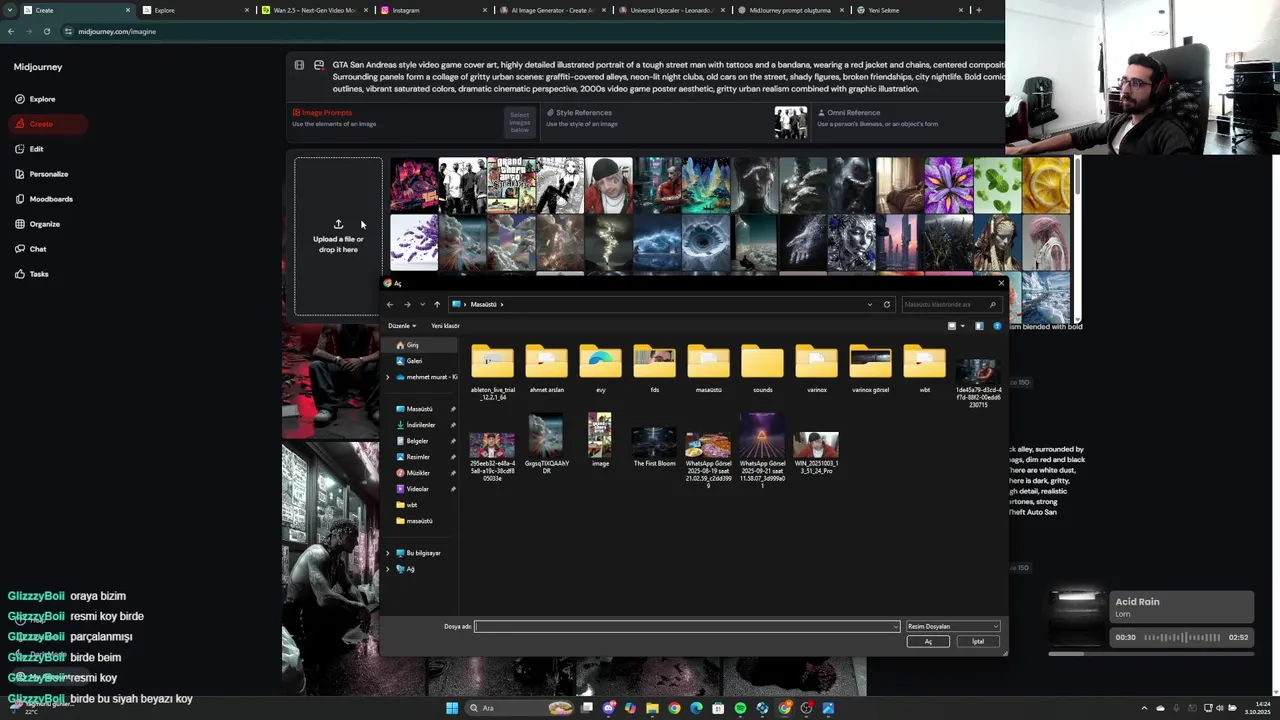Open the Explore page in Midjourney sidebar
Image resolution: width=1280 pixels, height=720 pixels.
coord(35,99)
